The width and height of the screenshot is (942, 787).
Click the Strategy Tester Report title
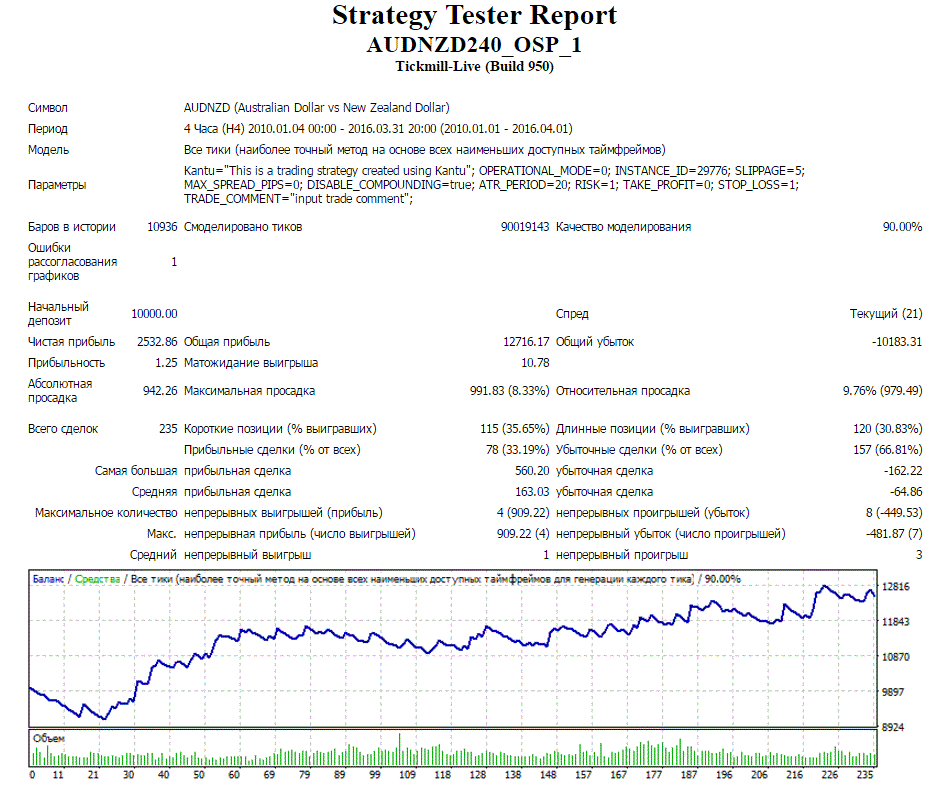[474, 16]
